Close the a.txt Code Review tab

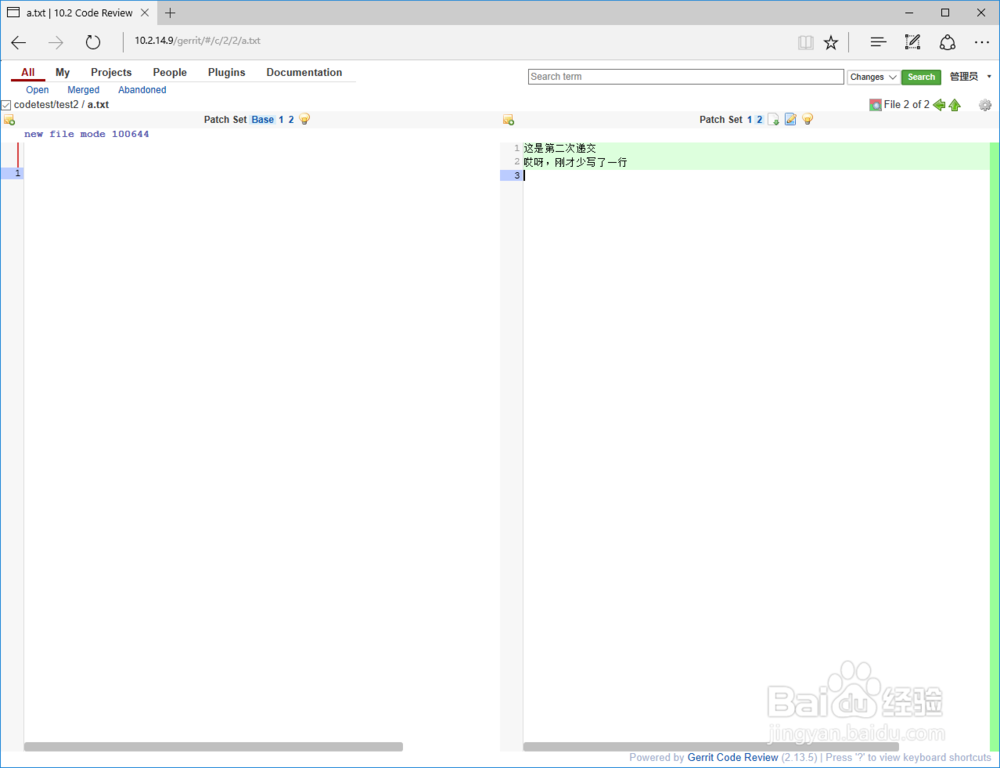pos(145,13)
